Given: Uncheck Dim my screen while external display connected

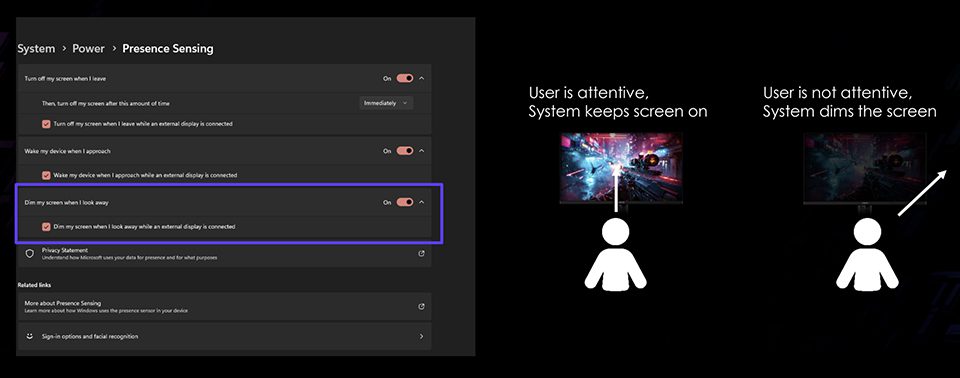Looking at the screenshot, I should (46, 227).
